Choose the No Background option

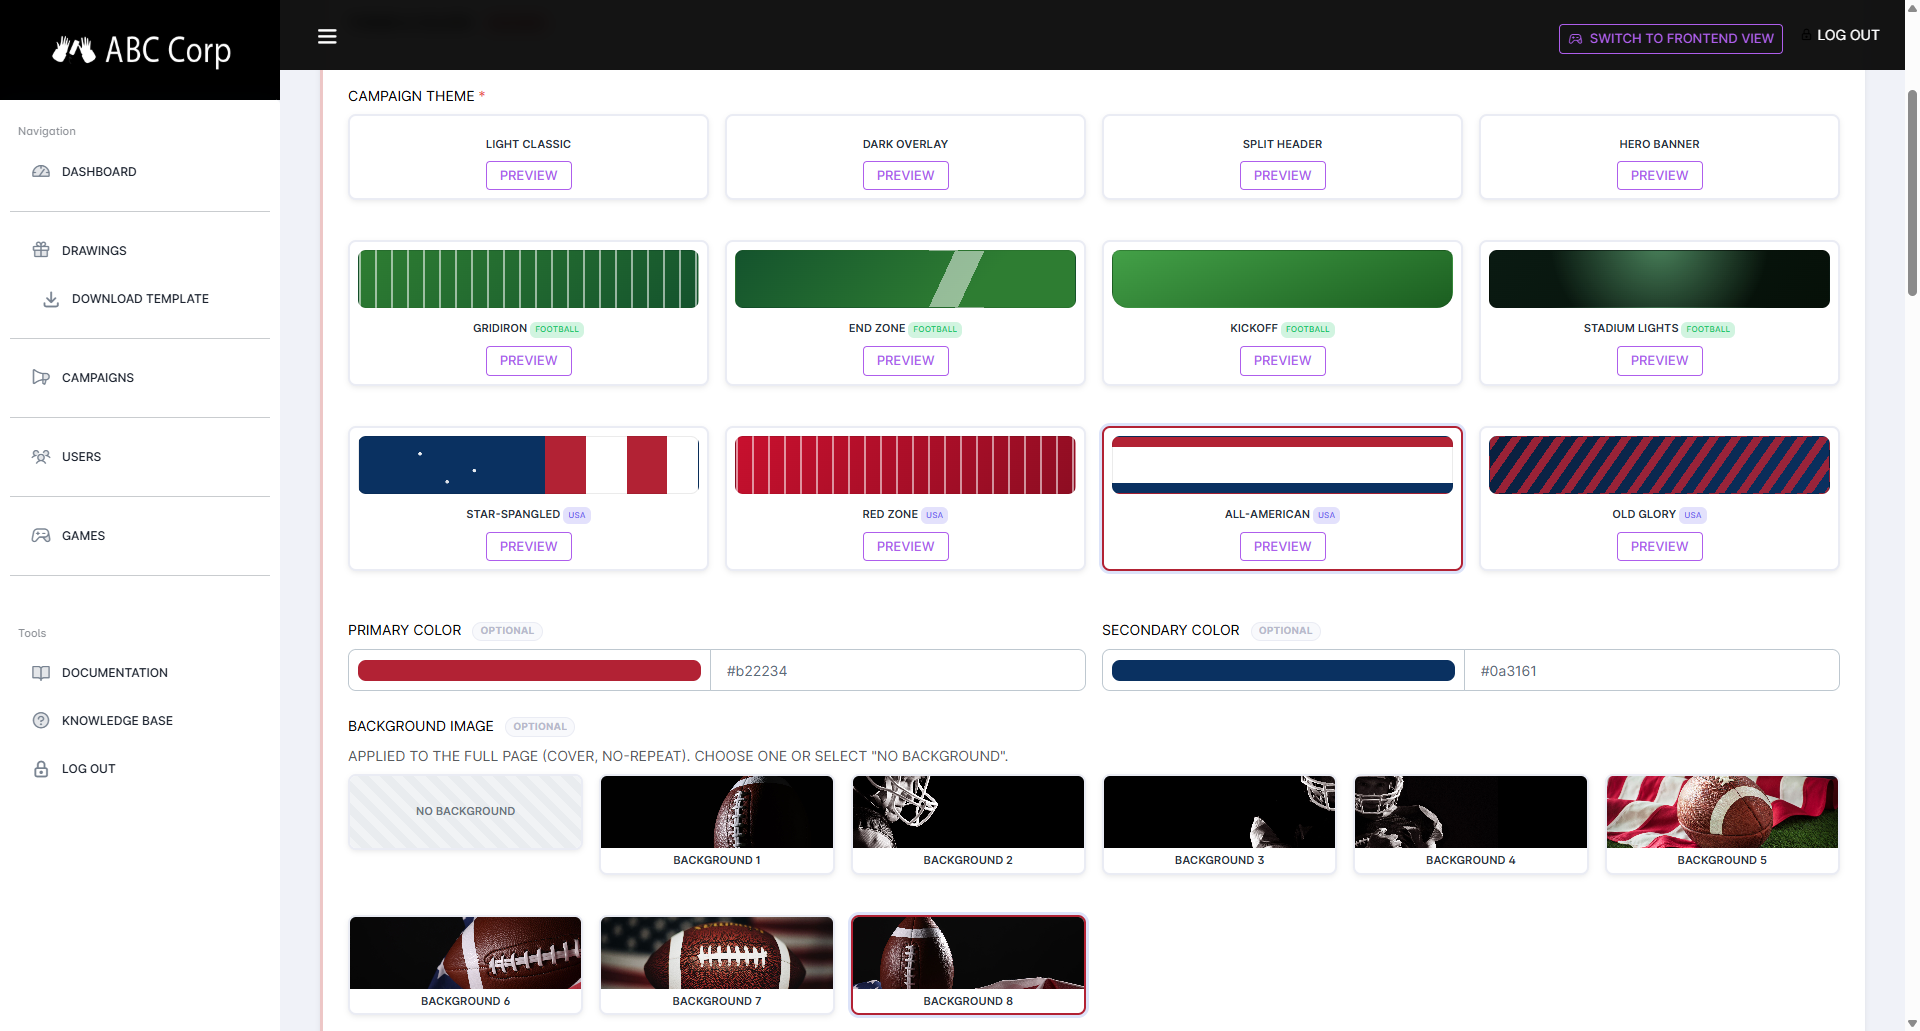click(x=465, y=812)
